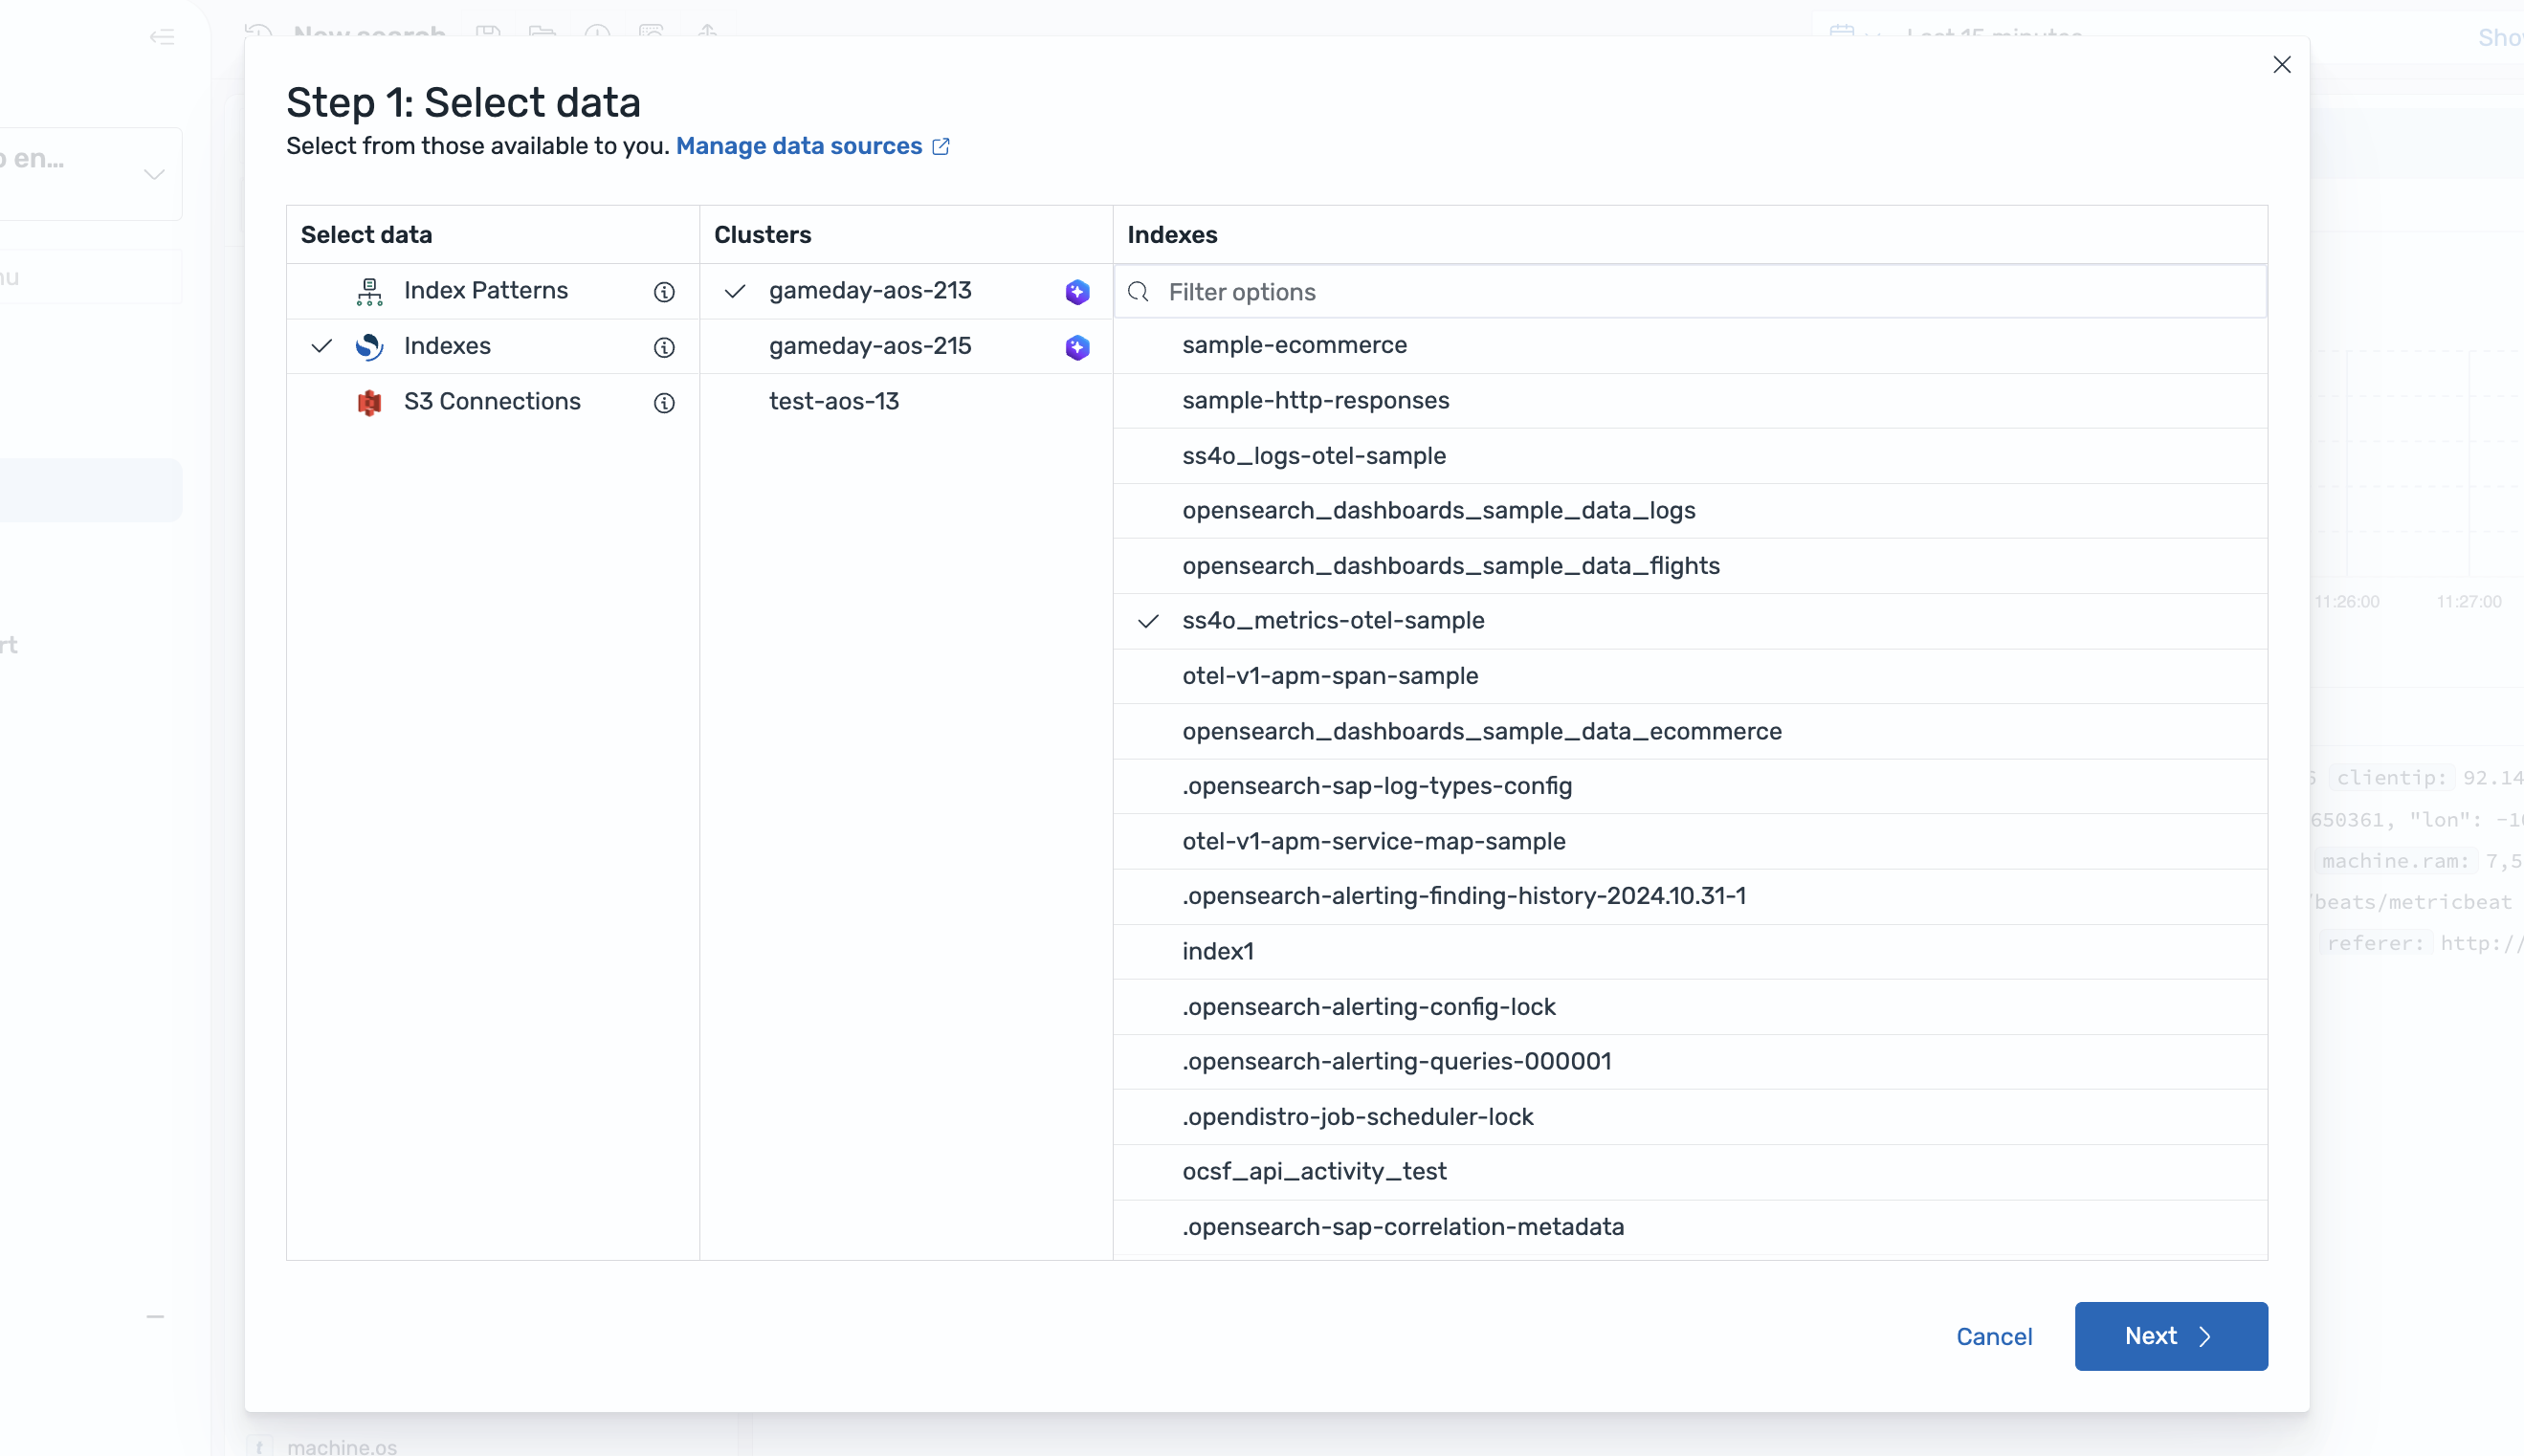
Task: Expand the Index Patterns data type
Action: [486, 291]
